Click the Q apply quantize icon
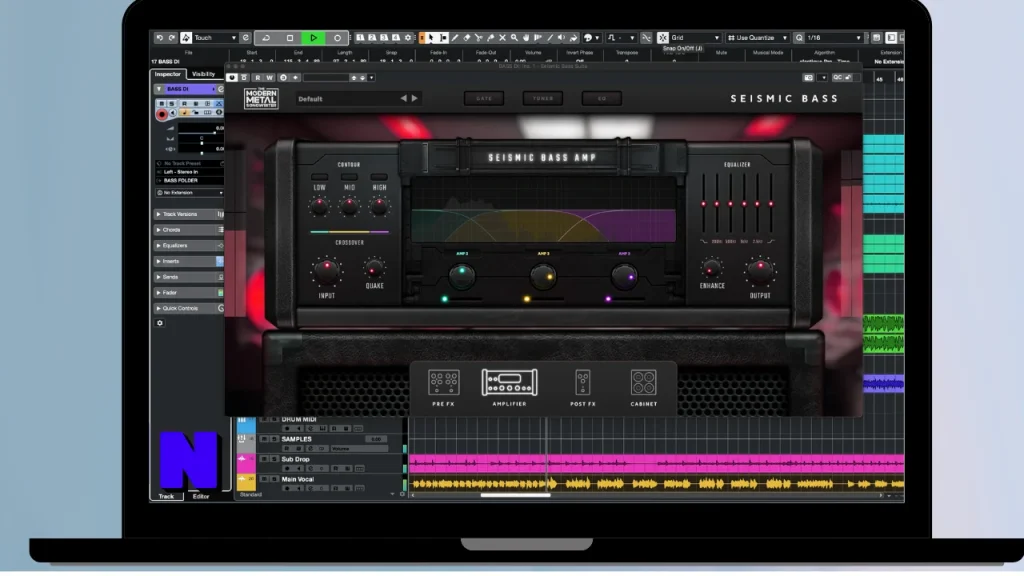 pos(799,38)
